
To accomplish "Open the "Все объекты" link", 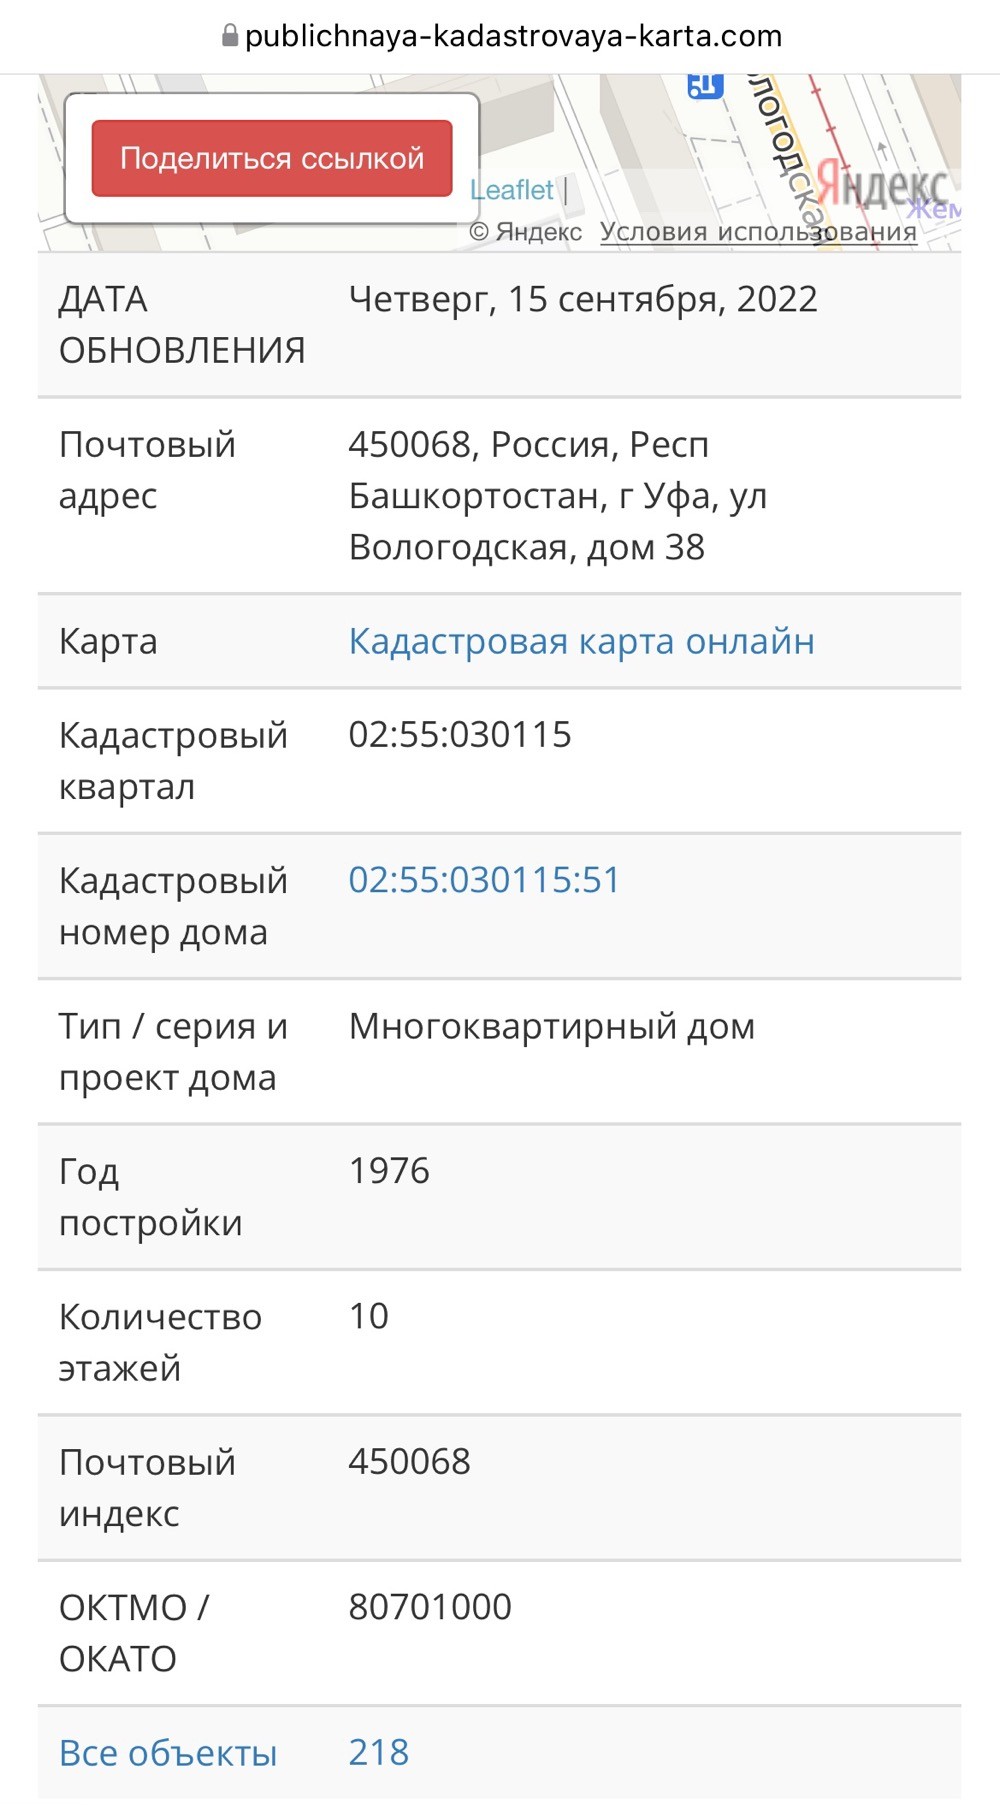I will pyautogui.click(x=168, y=1752).
